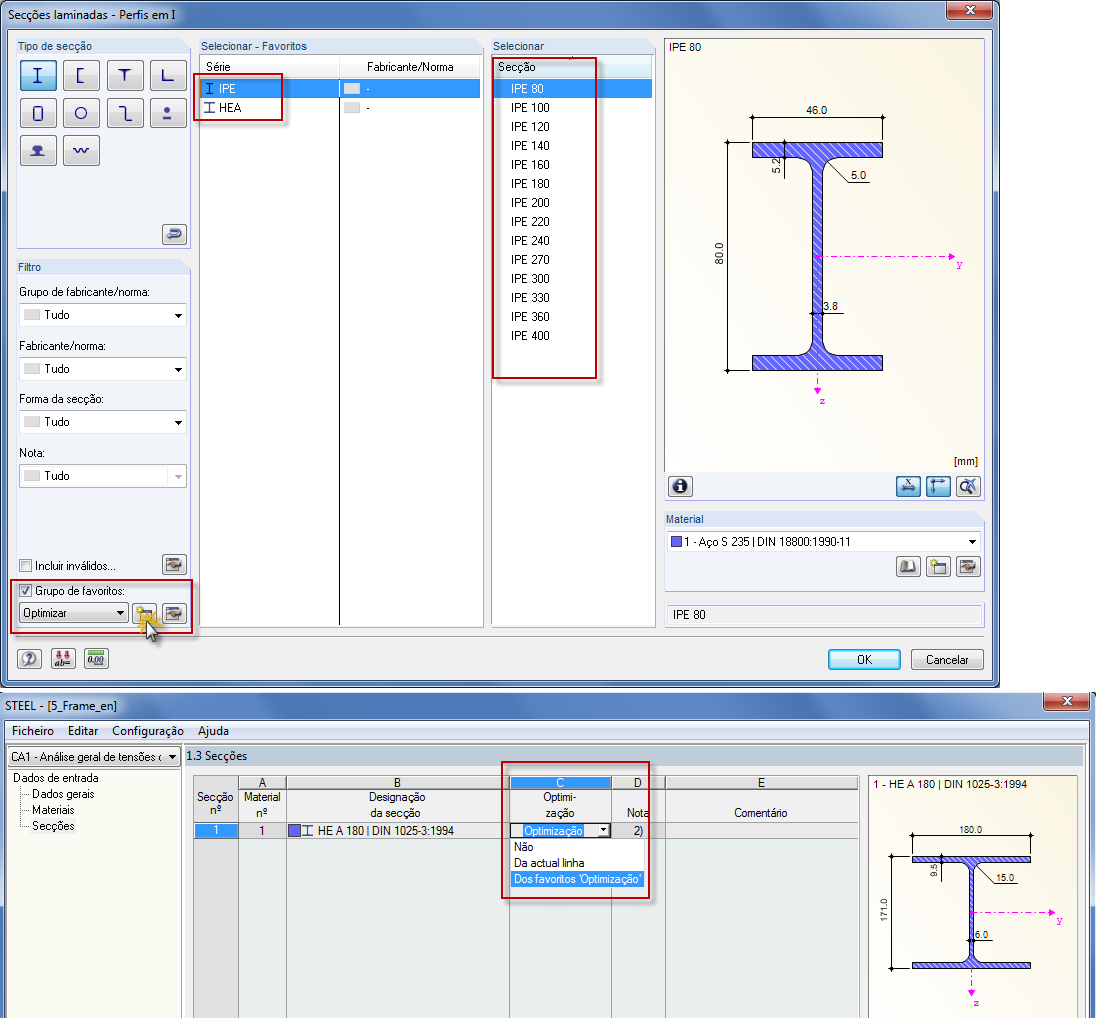The image size is (1098, 1022).
Task: Click the Fabricante/Norma column header
Action: tap(410, 67)
